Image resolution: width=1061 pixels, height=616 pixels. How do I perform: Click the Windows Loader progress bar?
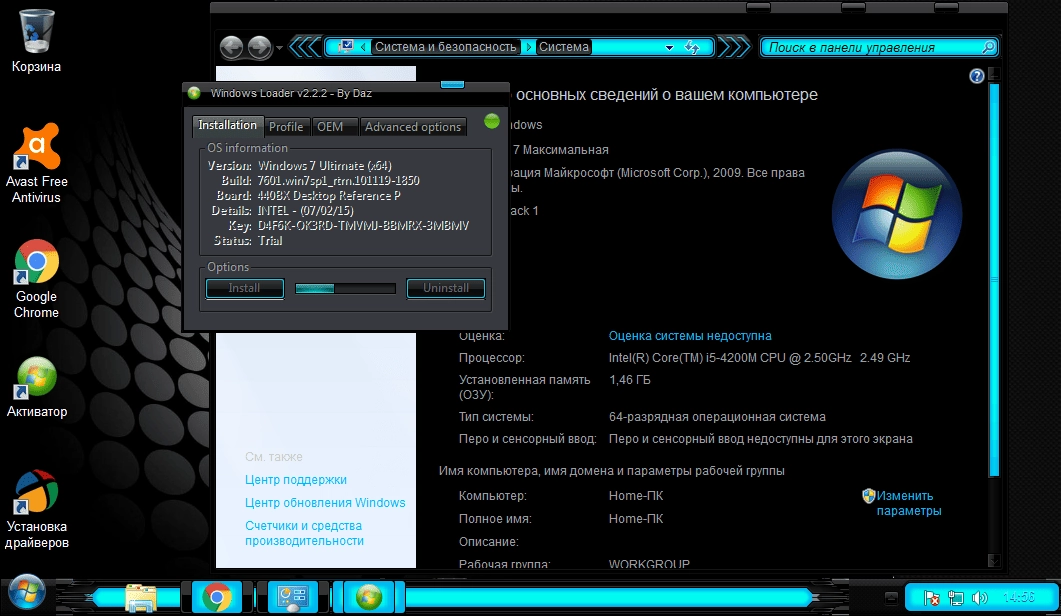pos(345,288)
